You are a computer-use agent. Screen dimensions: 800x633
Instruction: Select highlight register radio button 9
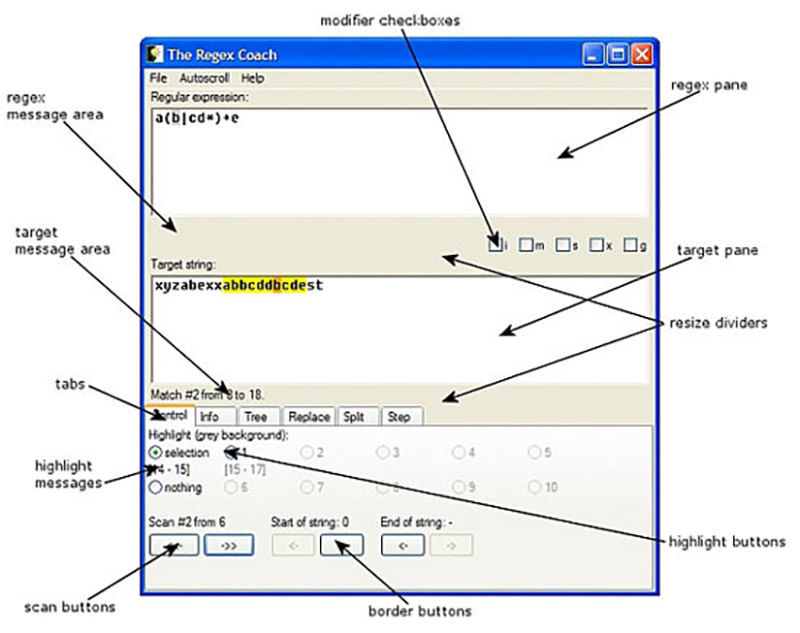[458, 487]
